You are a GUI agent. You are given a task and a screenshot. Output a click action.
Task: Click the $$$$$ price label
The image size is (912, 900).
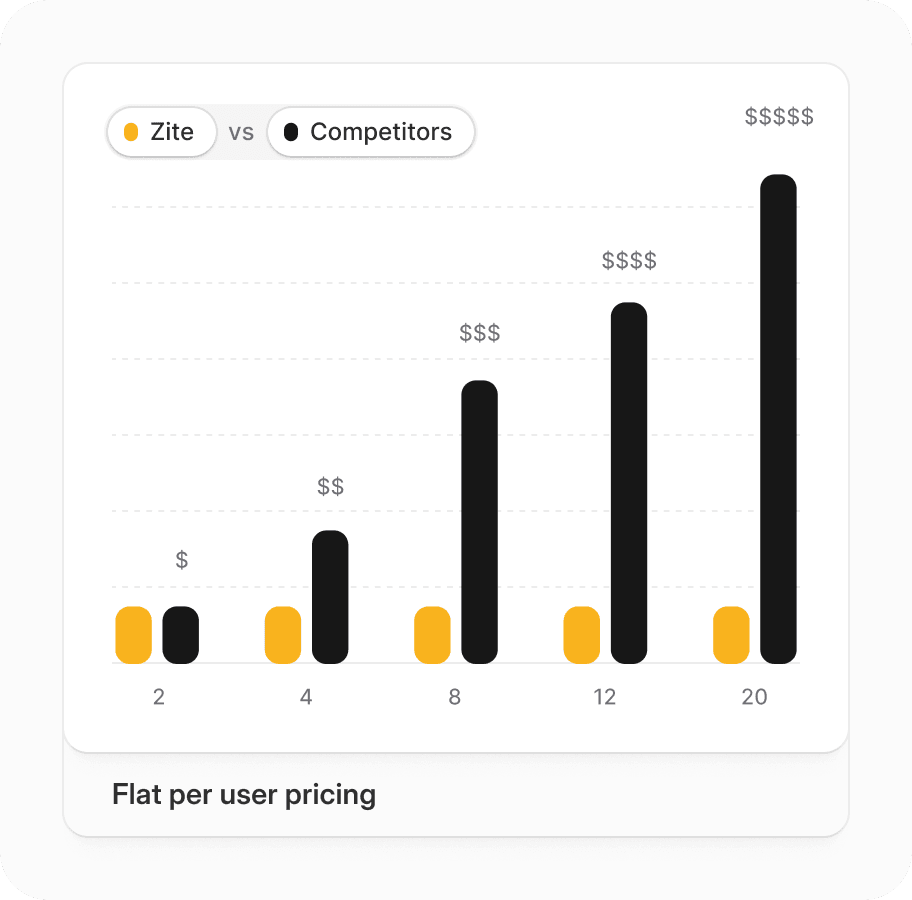[x=779, y=117]
